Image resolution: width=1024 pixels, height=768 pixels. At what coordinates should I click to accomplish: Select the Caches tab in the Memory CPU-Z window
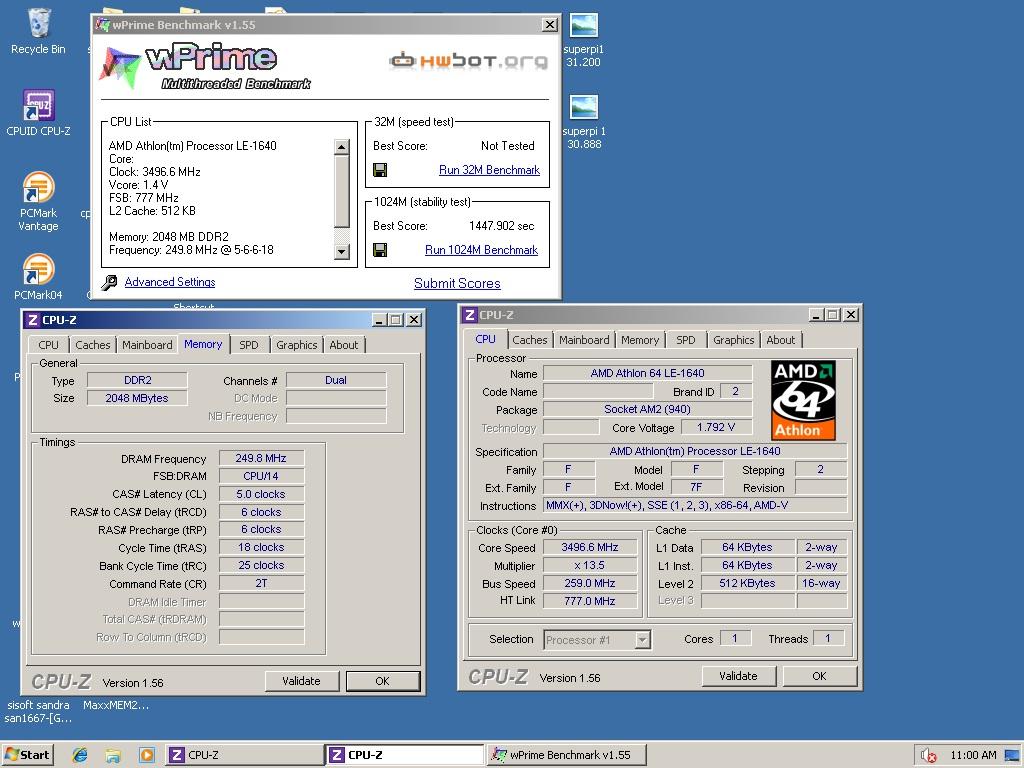click(93, 345)
